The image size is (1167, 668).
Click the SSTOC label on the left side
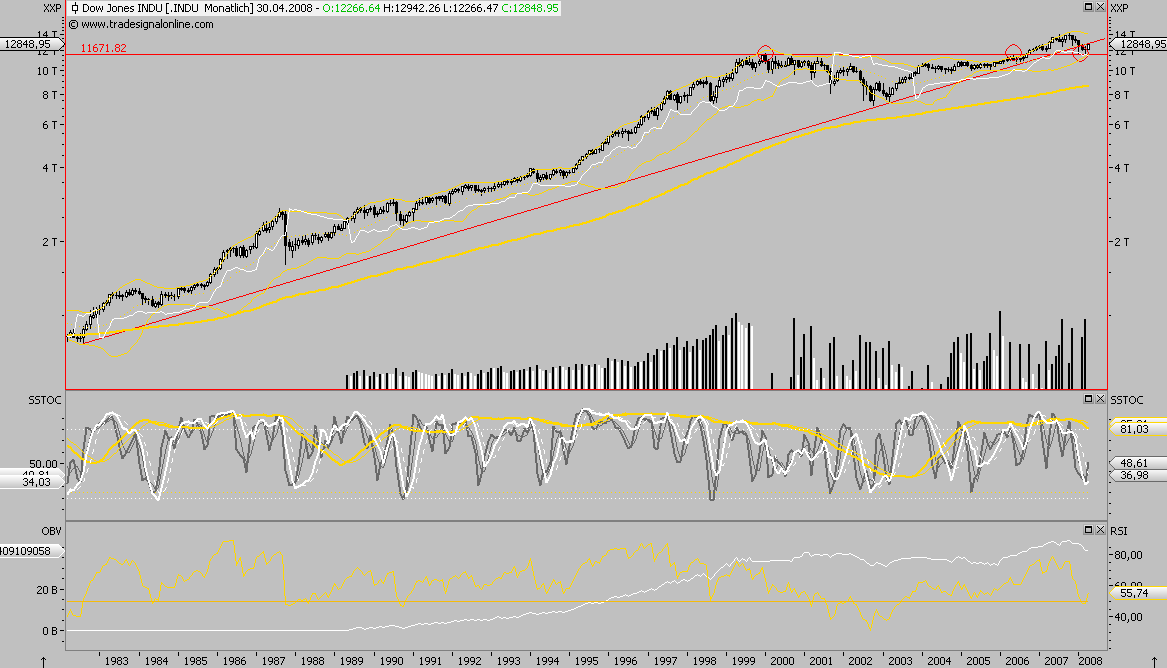(x=45, y=400)
